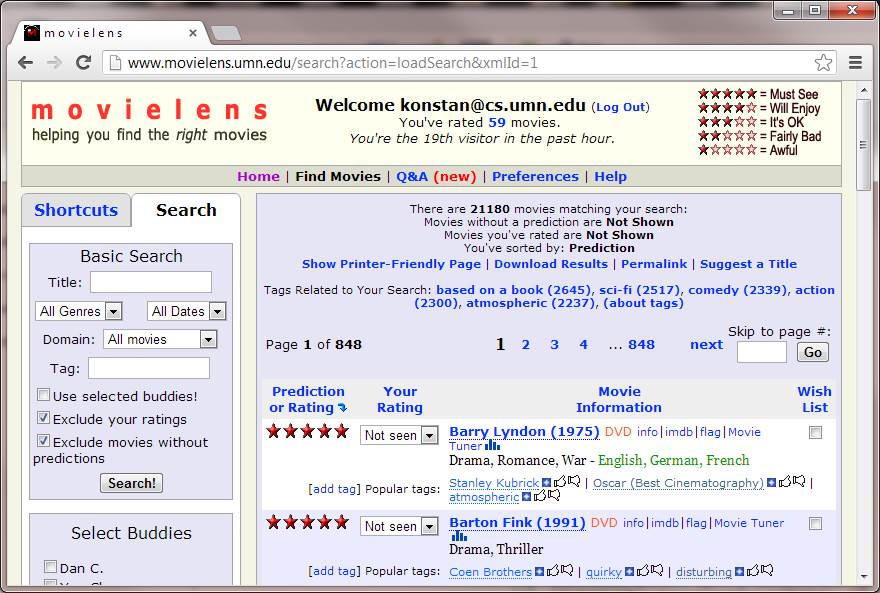Click blue add icon next to Stanley Kubrick tag

click(x=546, y=482)
